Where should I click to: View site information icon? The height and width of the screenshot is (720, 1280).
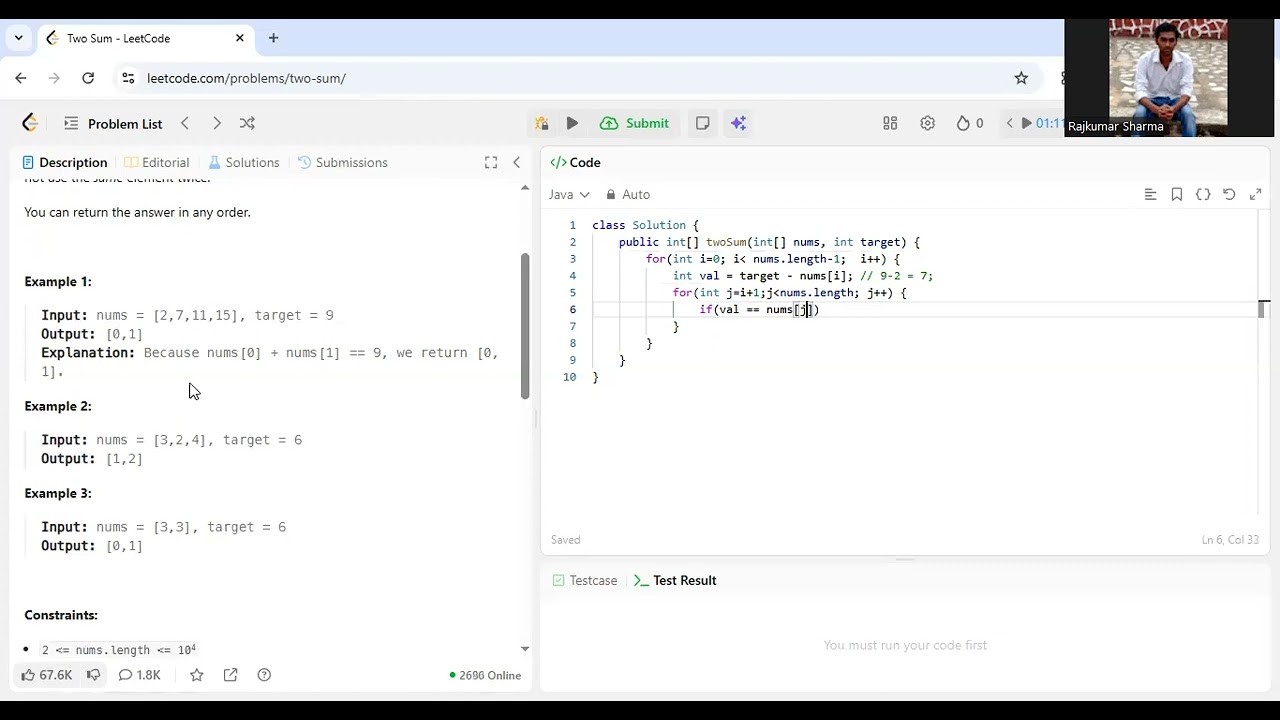127,78
